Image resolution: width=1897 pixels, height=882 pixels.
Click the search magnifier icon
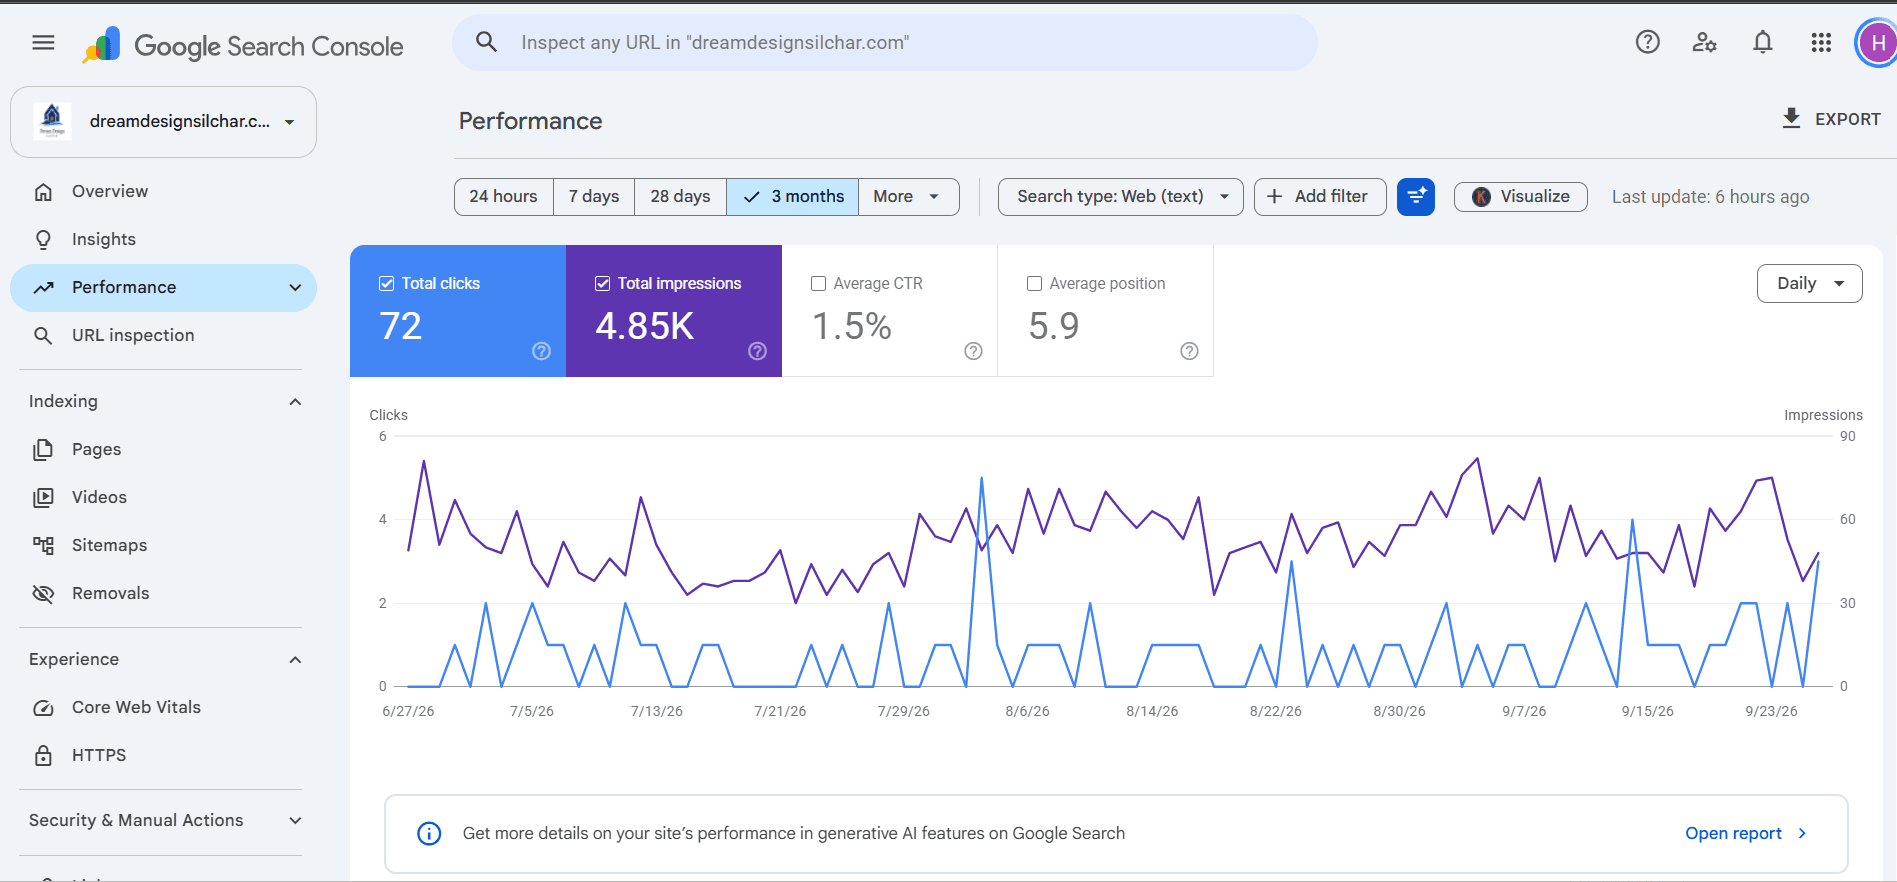[486, 42]
